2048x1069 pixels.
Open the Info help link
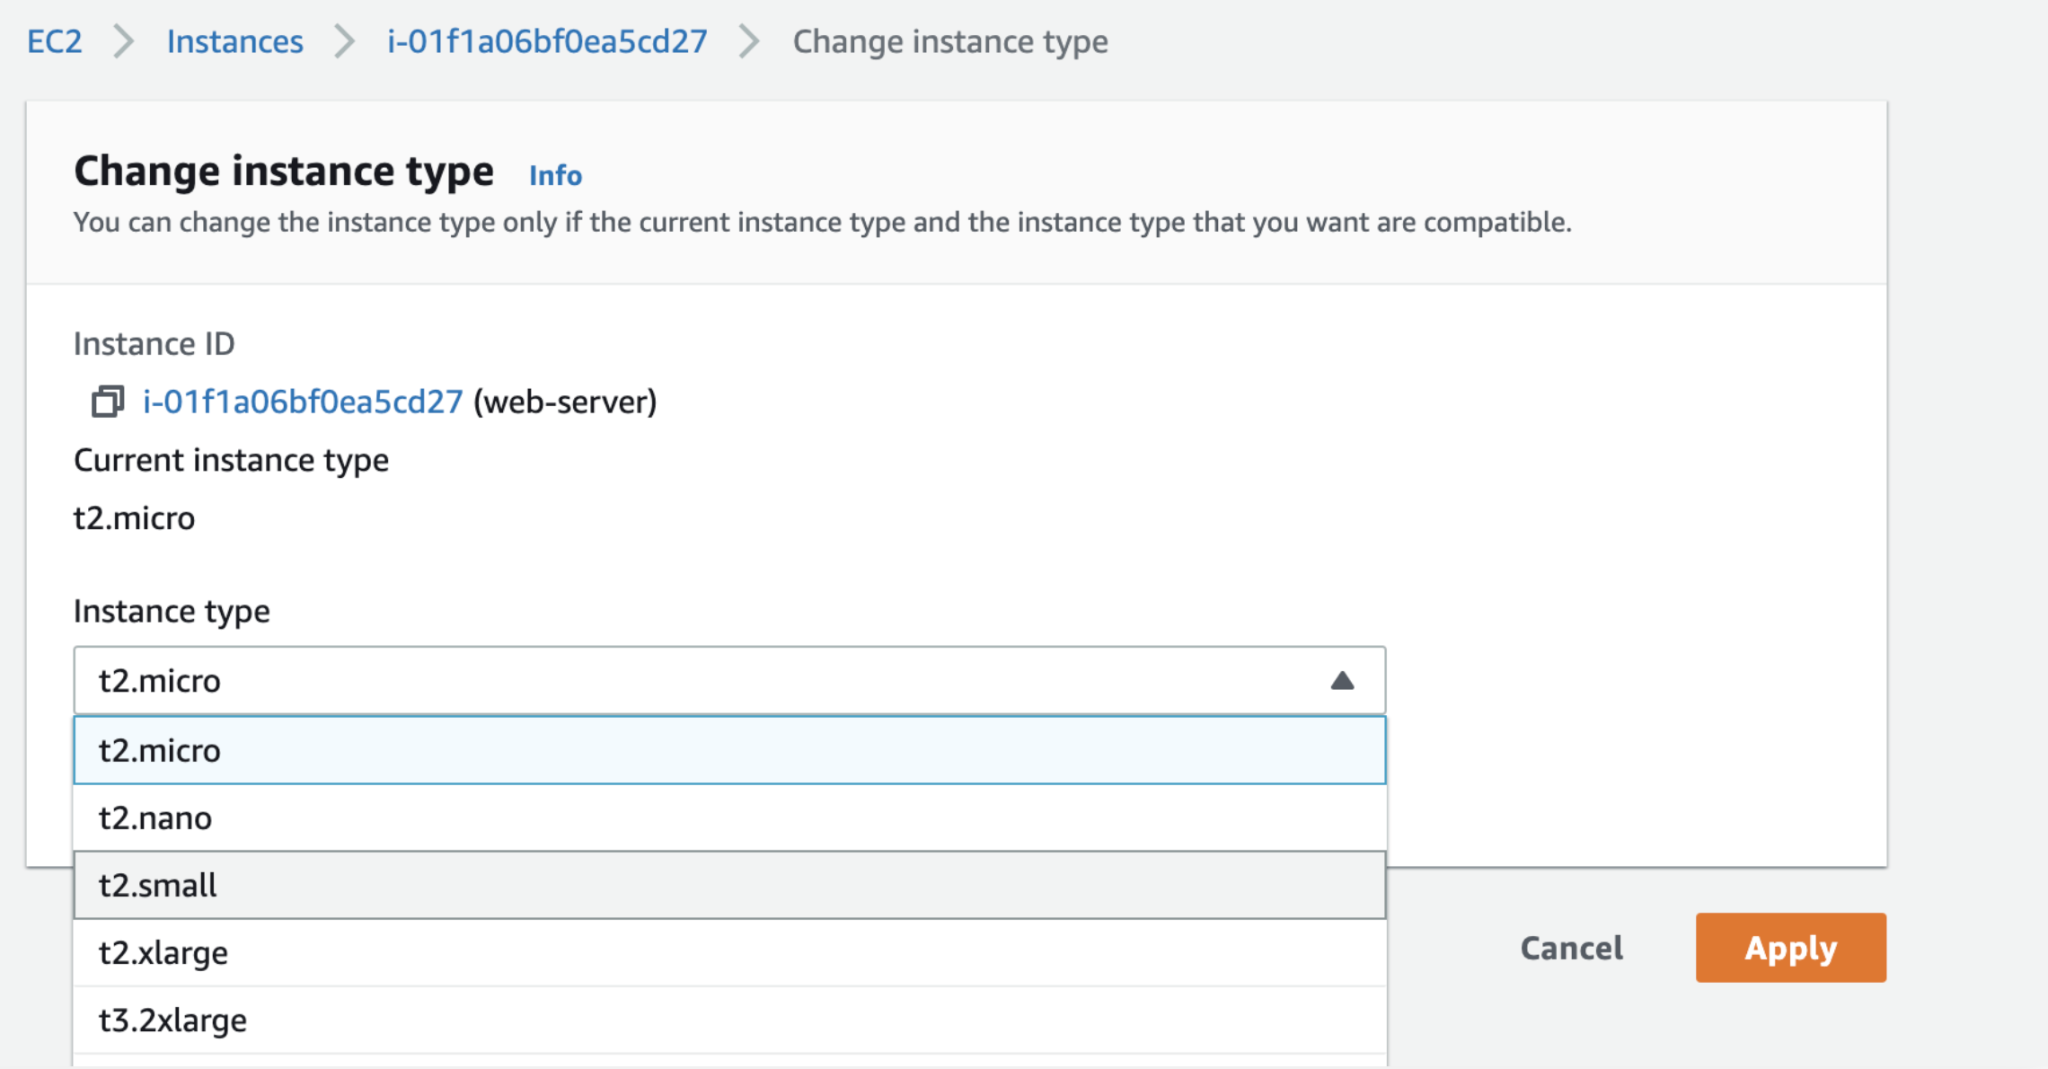point(554,175)
